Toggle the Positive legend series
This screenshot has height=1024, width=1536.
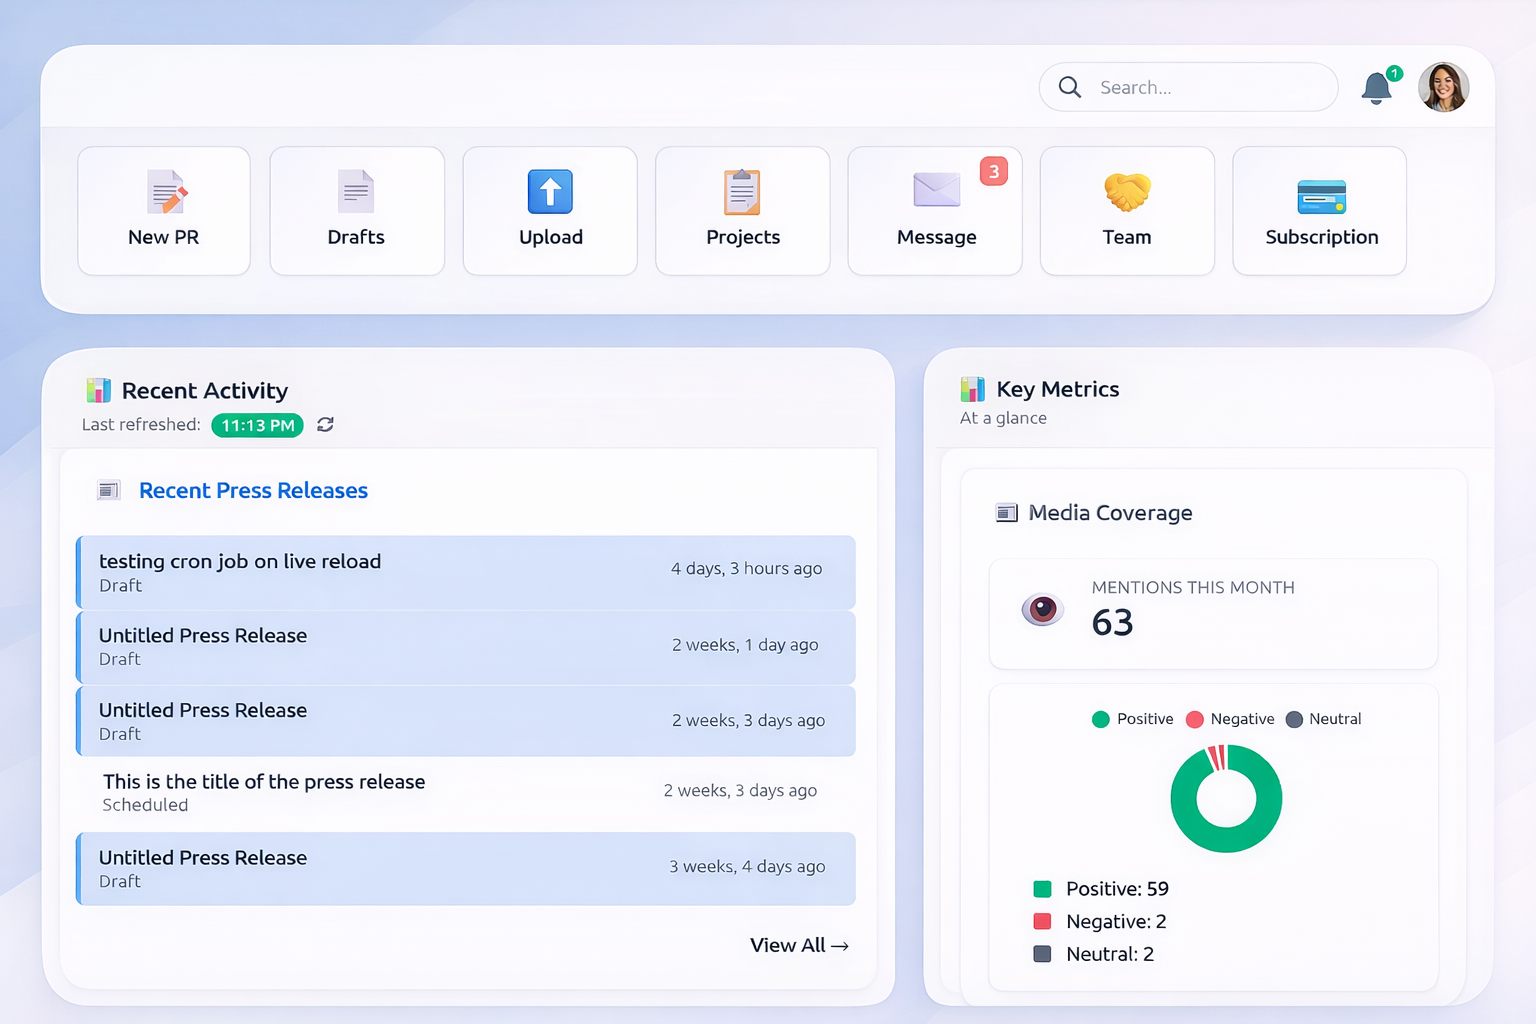tap(1133, 719)
